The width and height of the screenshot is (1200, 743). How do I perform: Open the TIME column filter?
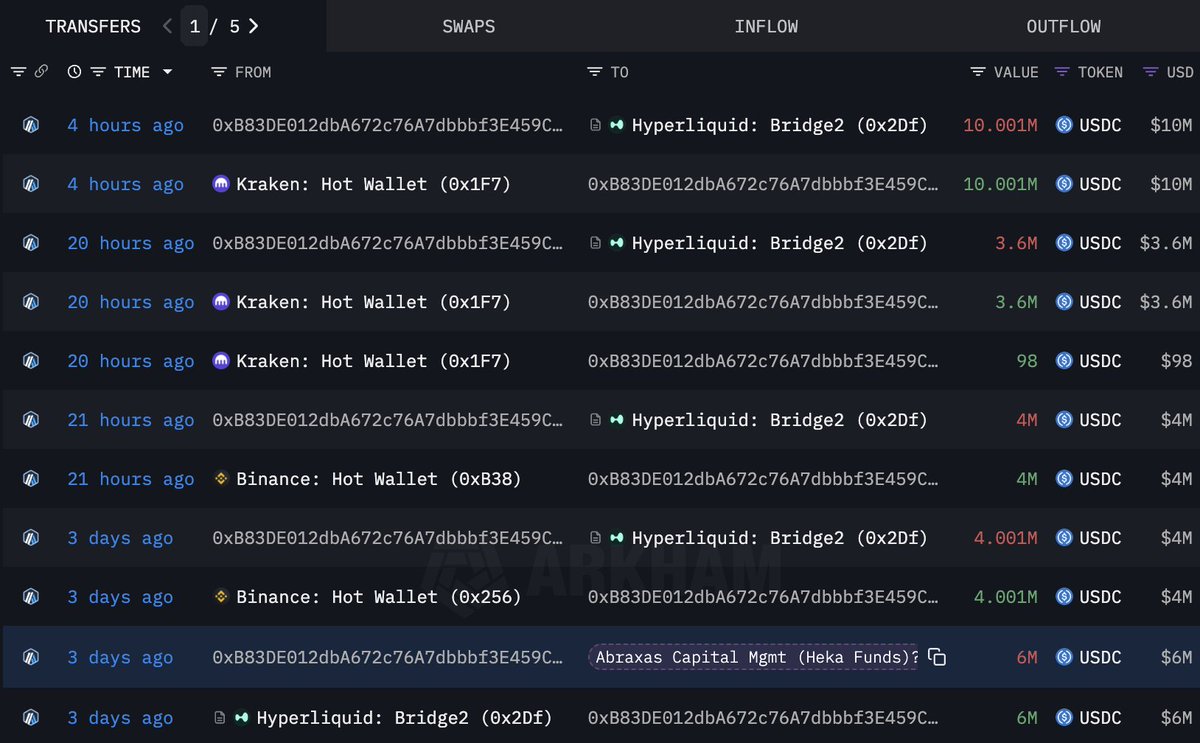point(98,72)
